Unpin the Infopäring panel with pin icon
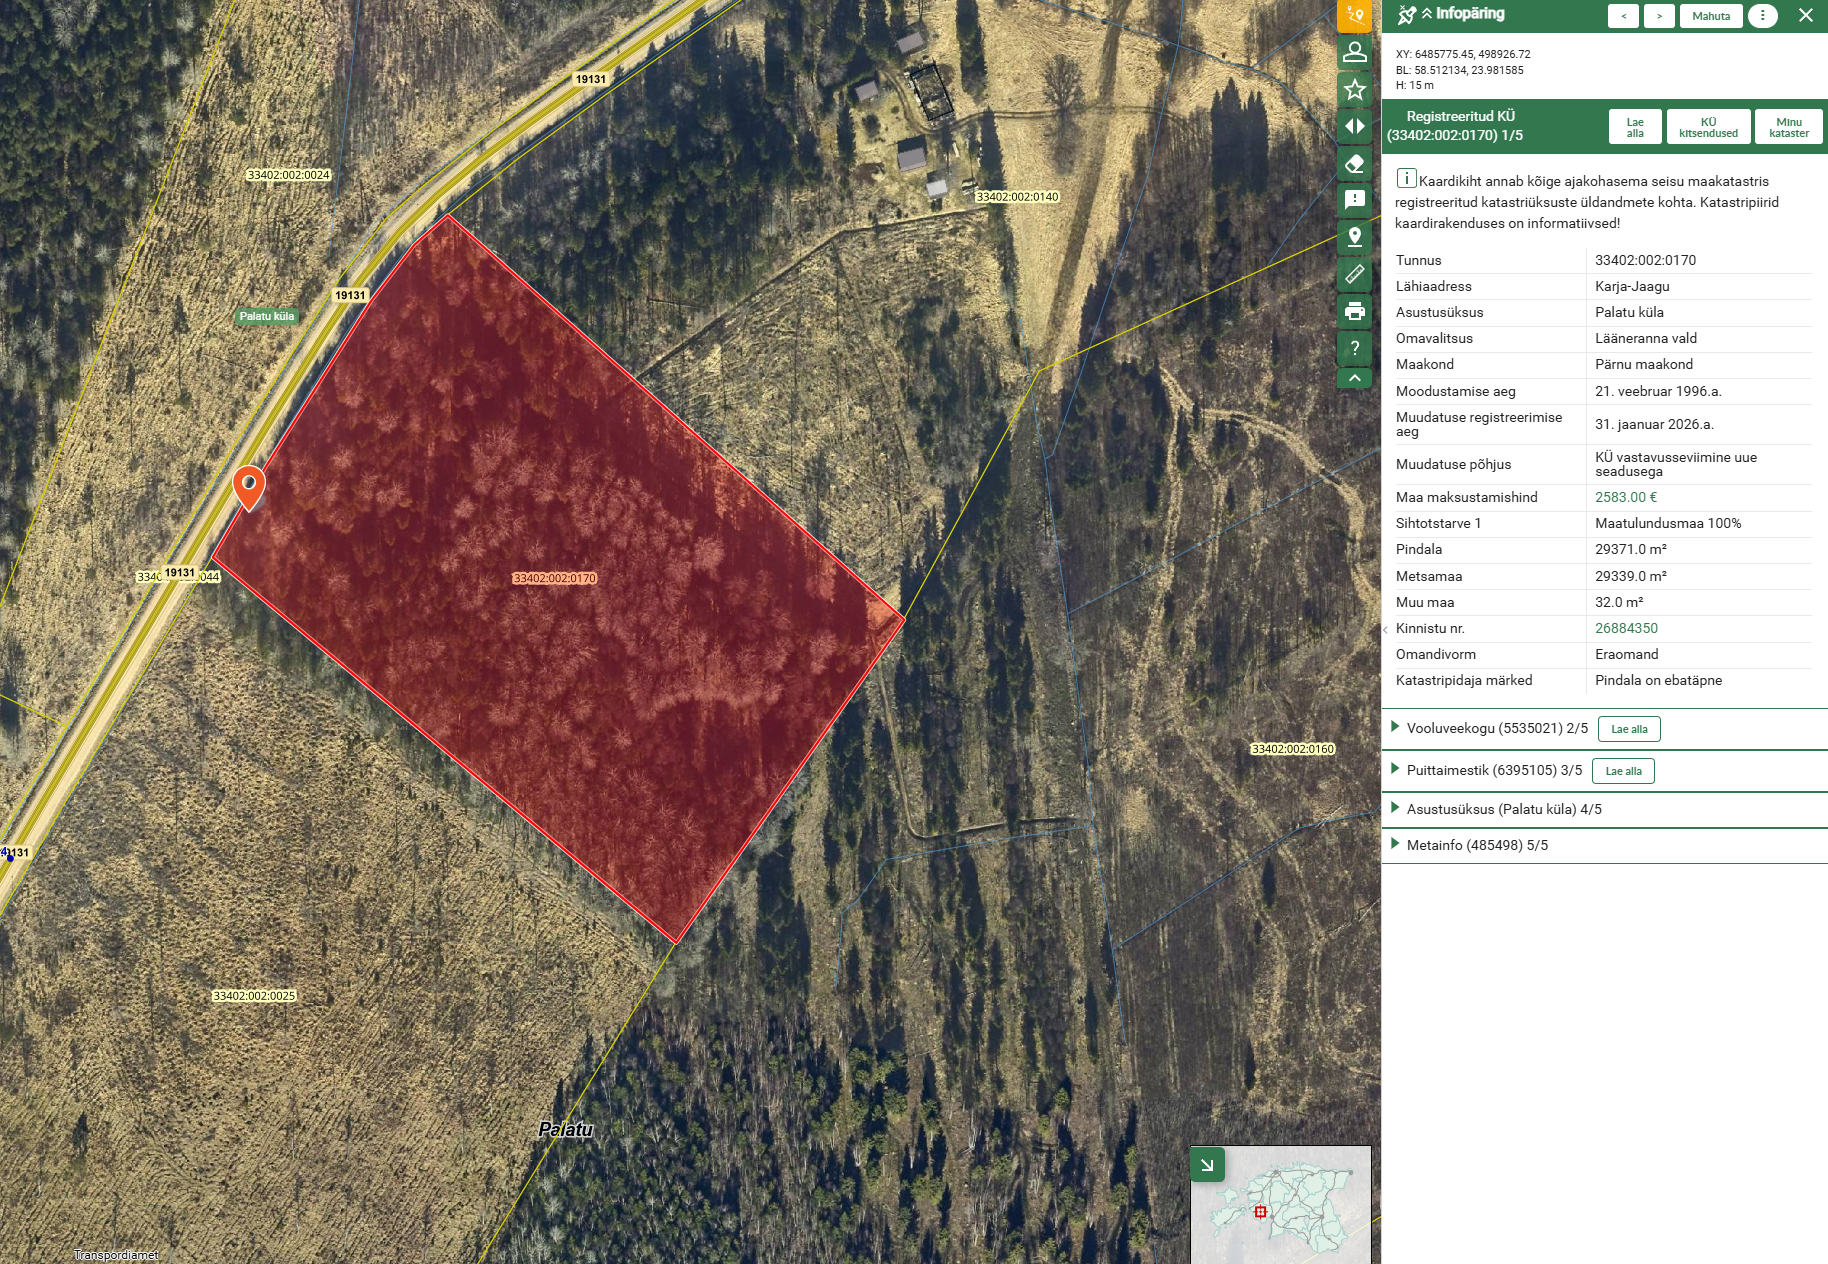Image resolution: width=1828 pixels, height=1264 pixels. (1406, 15)
